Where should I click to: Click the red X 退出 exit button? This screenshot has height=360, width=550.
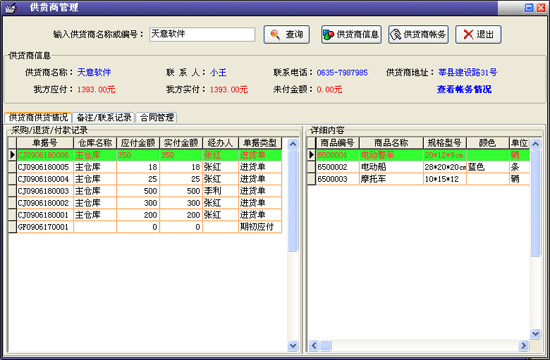[x=478, y=34]
